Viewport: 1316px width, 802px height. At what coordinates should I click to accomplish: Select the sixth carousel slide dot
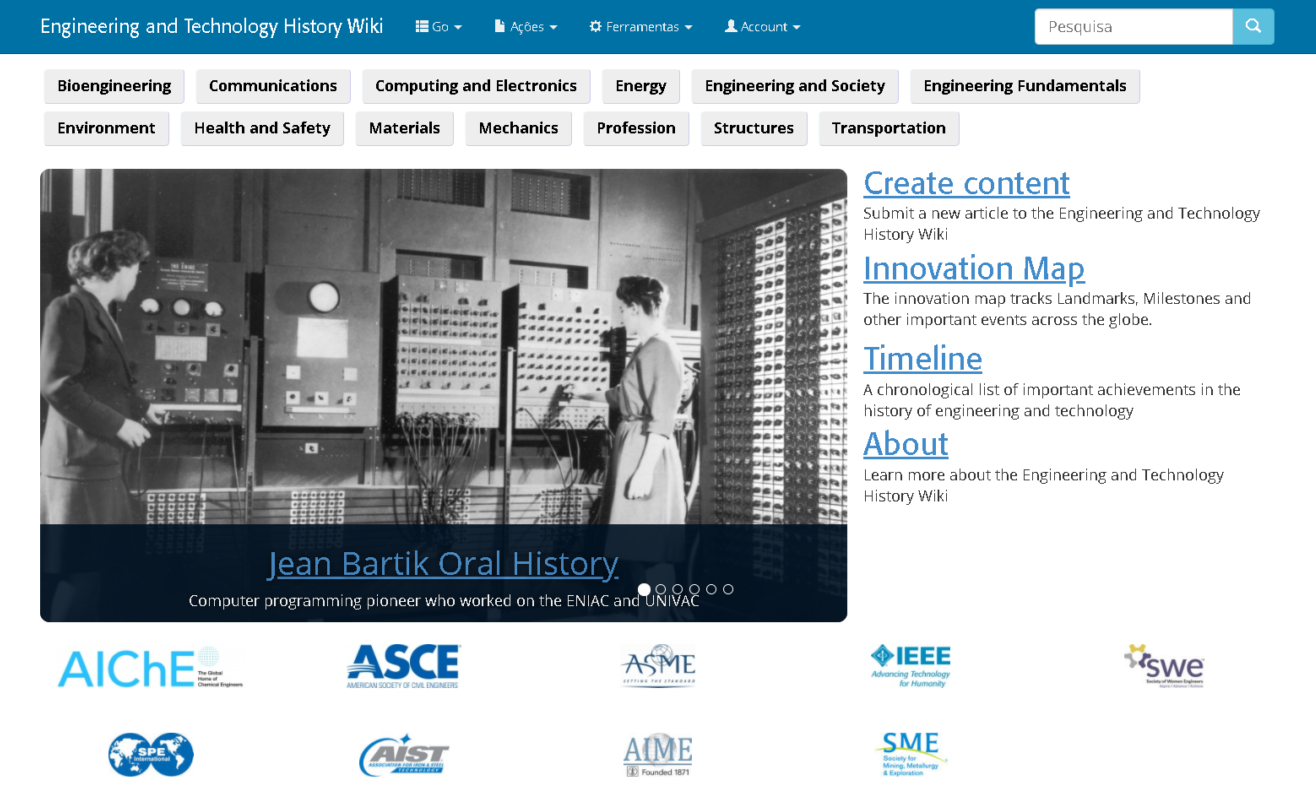(728, 589)
